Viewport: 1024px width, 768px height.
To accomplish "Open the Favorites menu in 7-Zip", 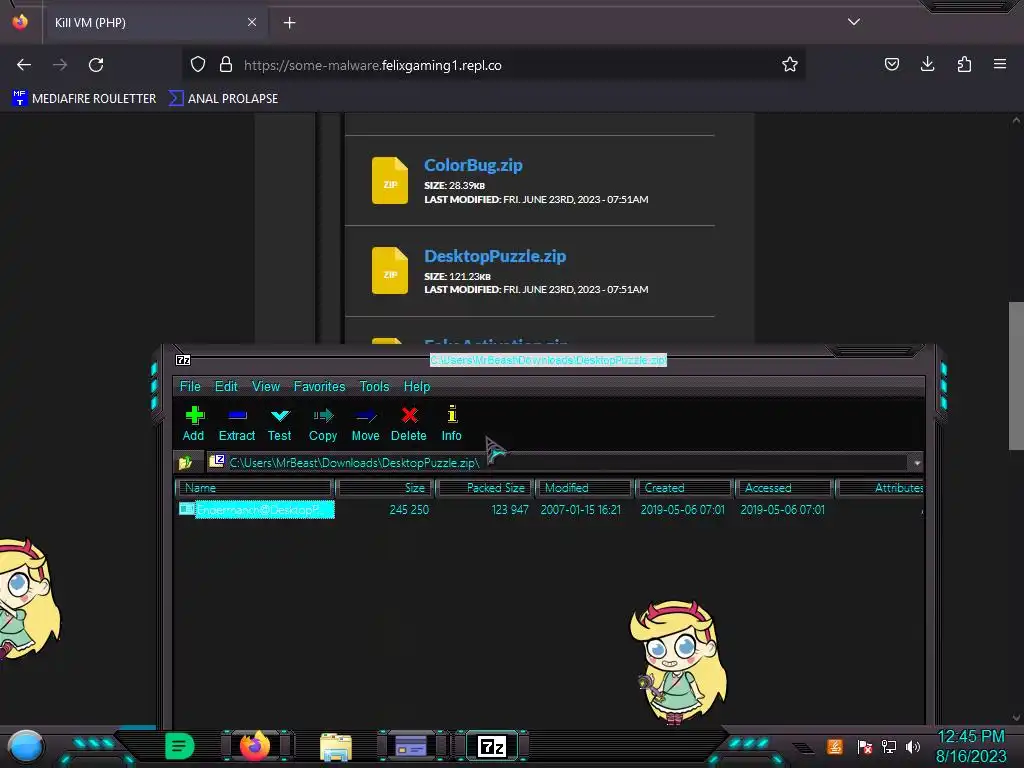I will pos(319,386).
